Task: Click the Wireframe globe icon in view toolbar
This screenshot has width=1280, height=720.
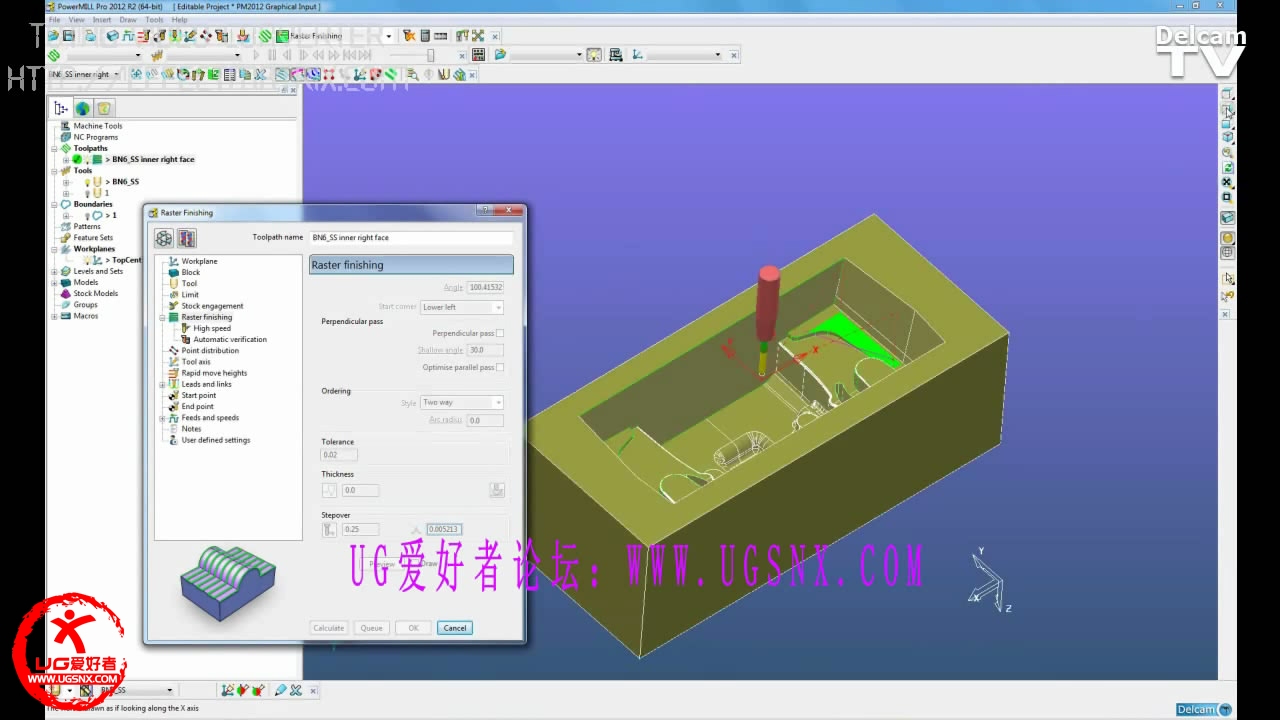Action: coord(1228,252)
